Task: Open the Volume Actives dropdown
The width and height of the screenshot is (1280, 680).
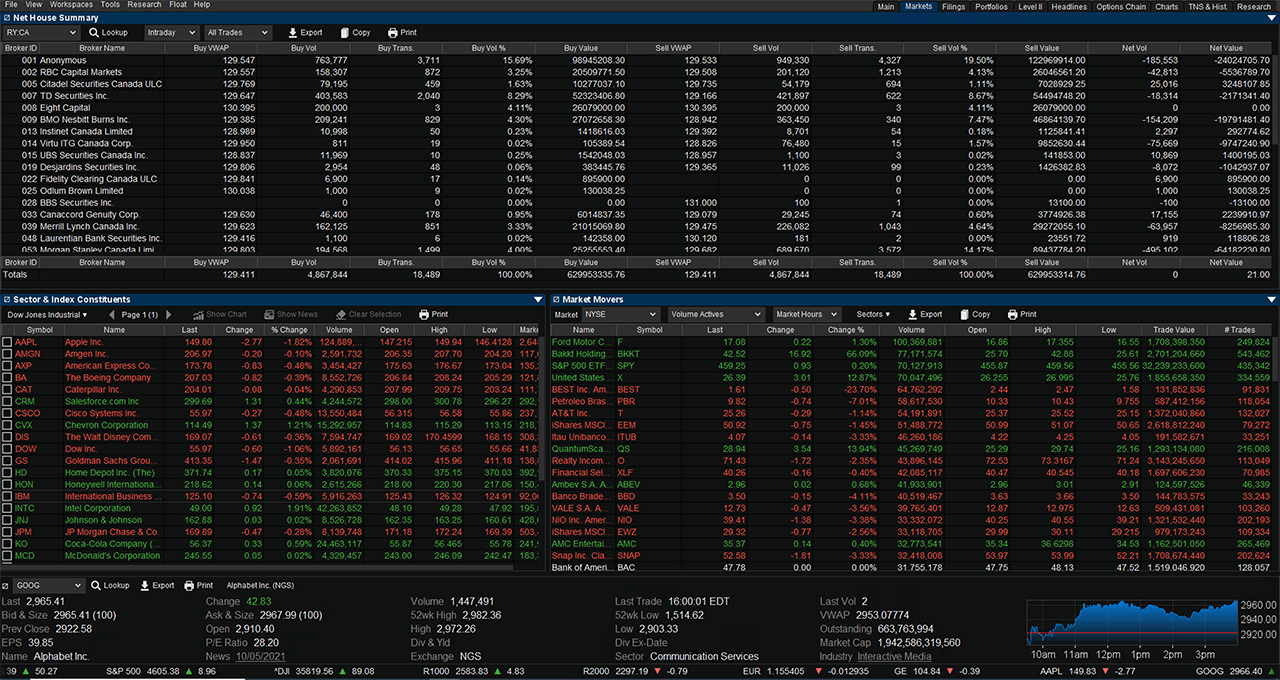Action: [x=716, y=314]
